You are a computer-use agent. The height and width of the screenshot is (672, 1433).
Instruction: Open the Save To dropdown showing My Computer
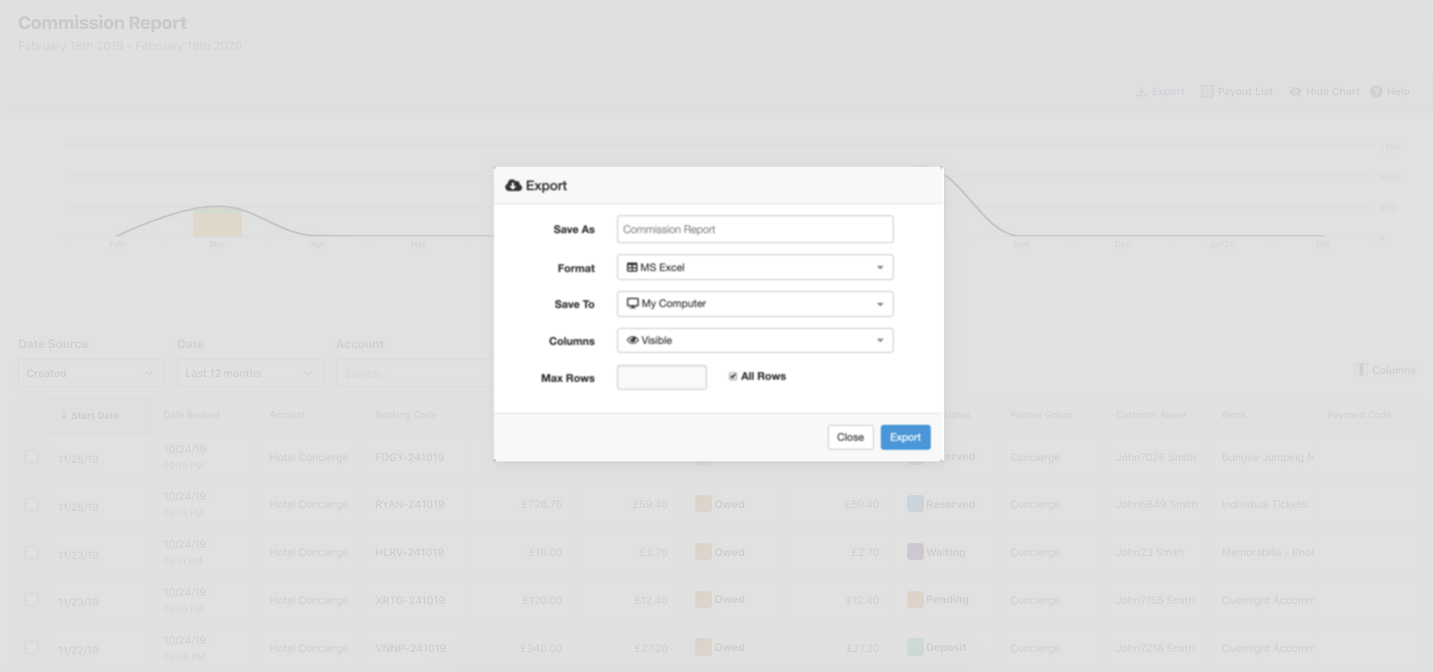click(755, 304)
